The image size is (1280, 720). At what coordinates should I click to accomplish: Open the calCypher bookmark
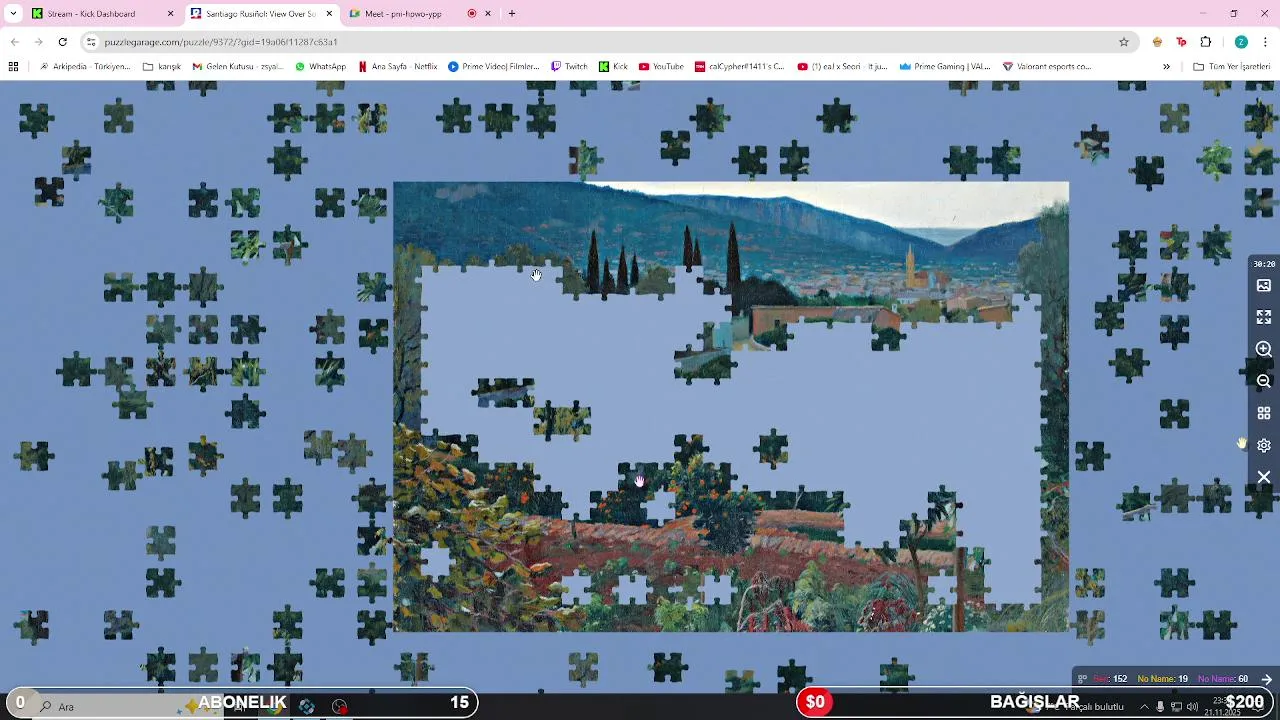tap(740, 66)
